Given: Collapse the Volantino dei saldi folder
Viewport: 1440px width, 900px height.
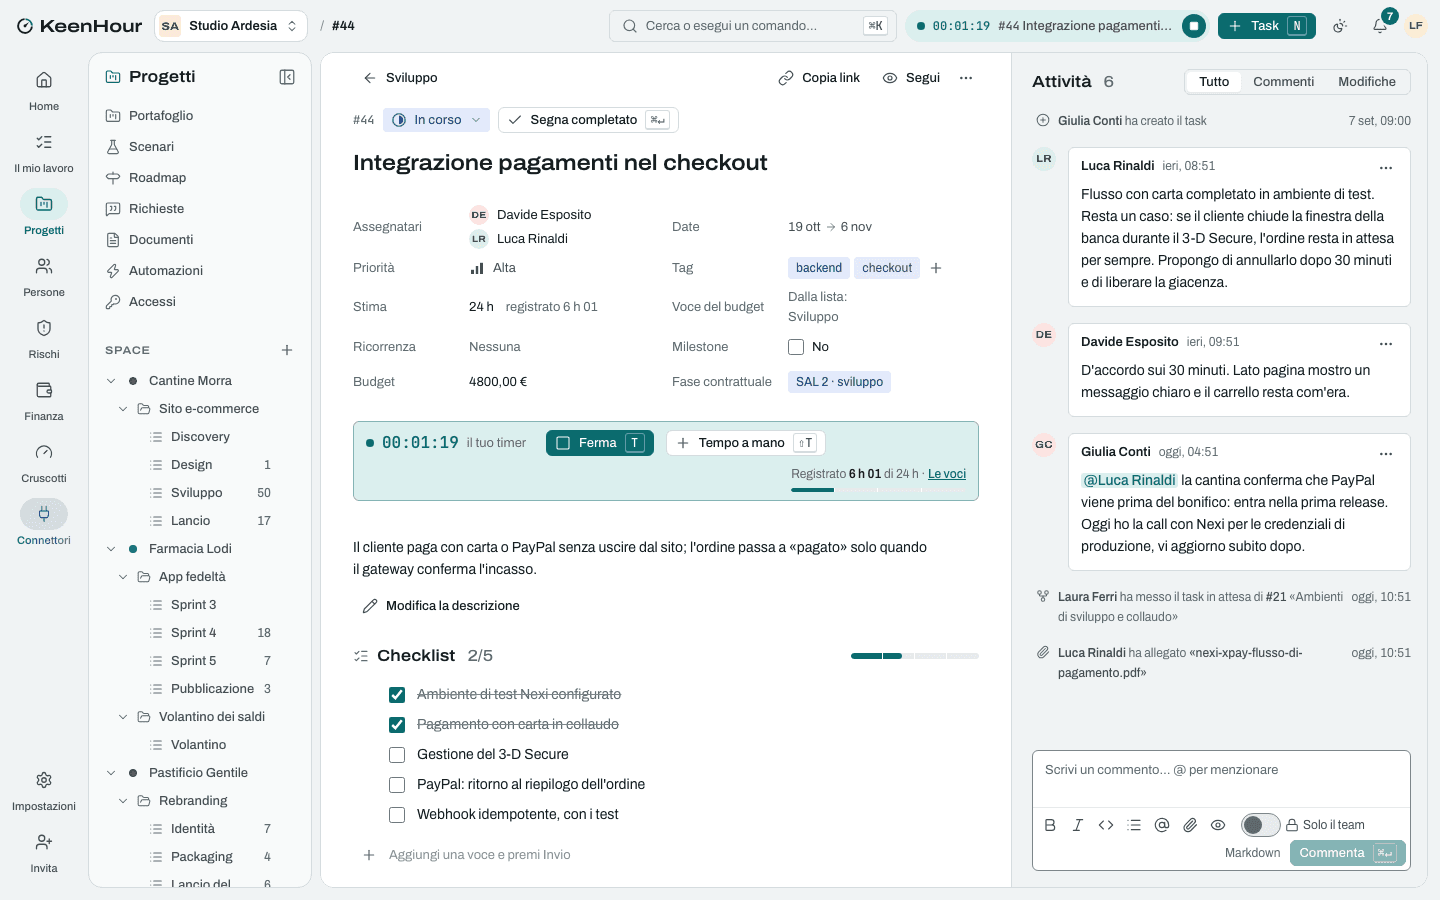Looking at the screenshot, I should click(123, 717).
